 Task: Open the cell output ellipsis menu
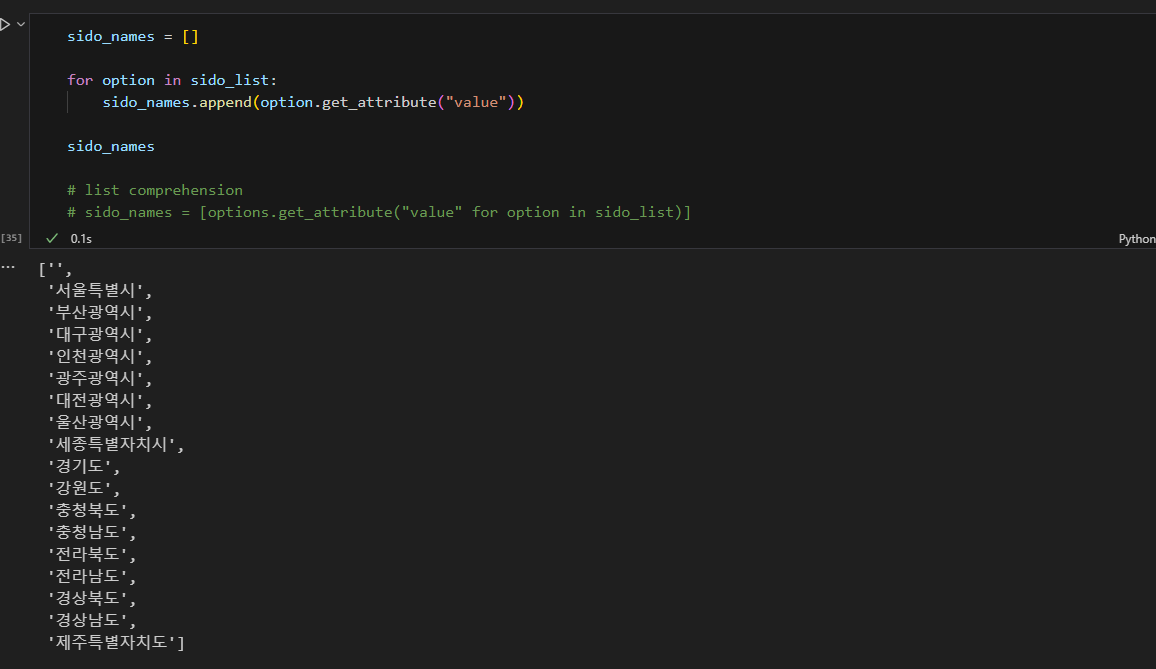click(x=8, y=267)
